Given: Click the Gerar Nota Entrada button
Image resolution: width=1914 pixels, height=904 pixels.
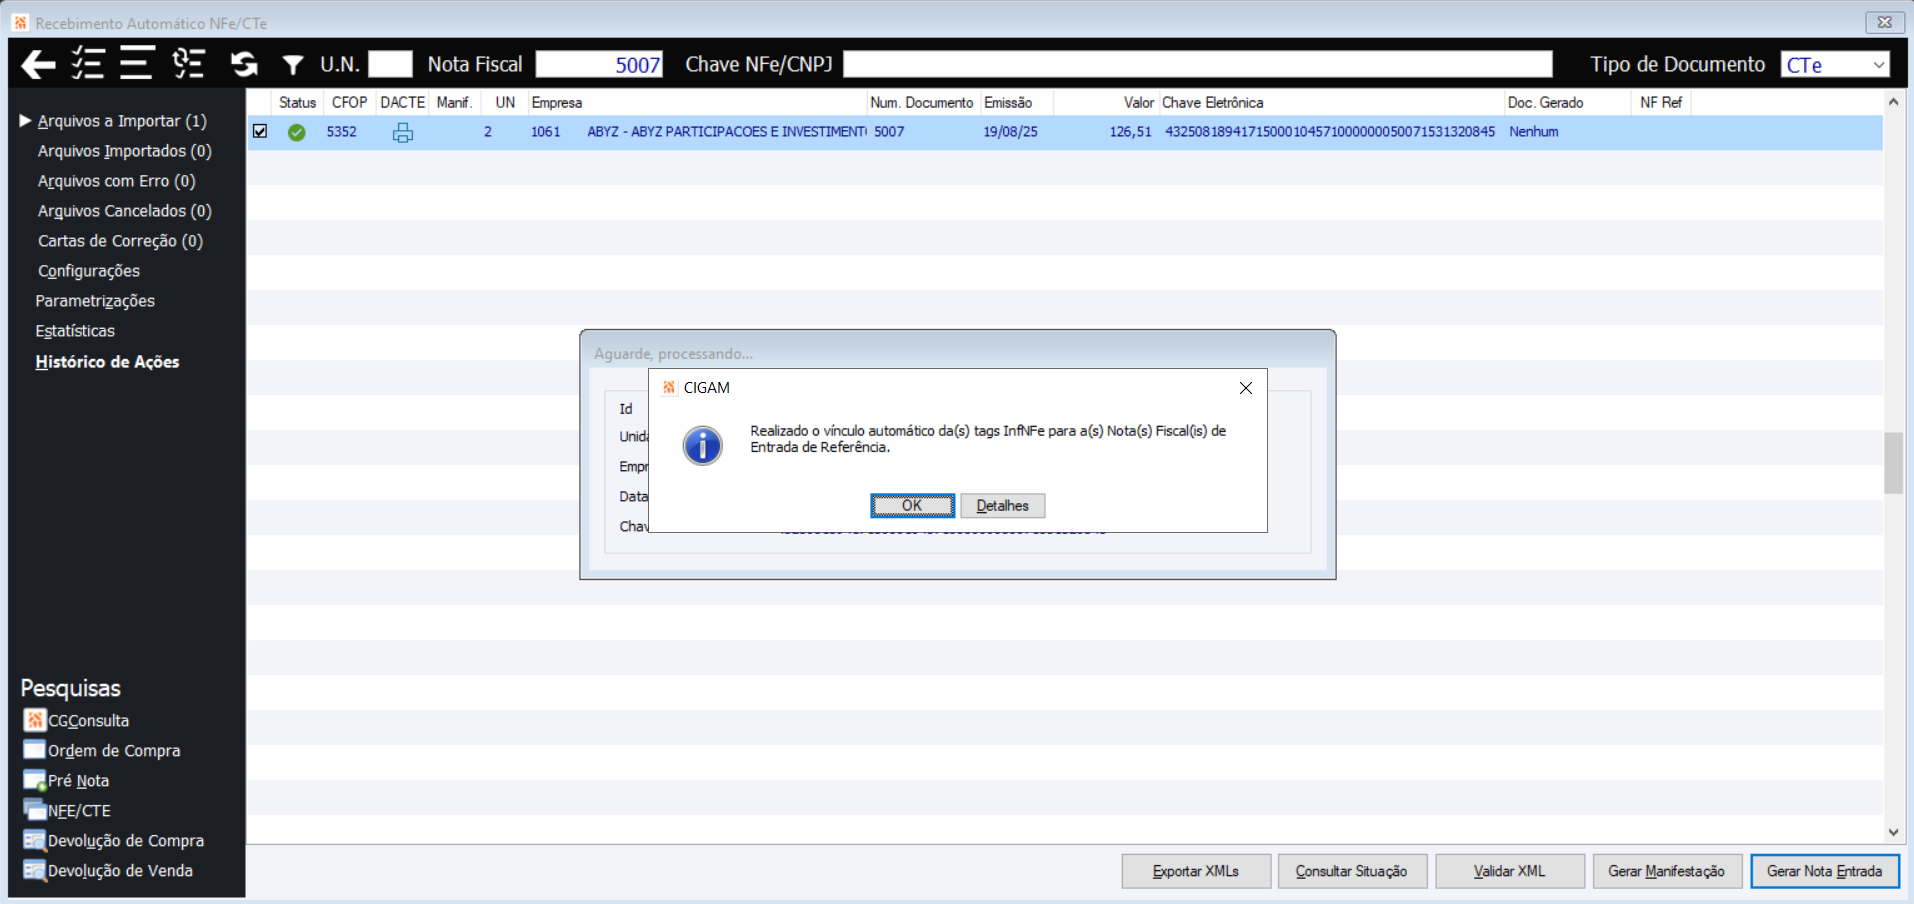Looking at the screenshot, I should 1825,871.
